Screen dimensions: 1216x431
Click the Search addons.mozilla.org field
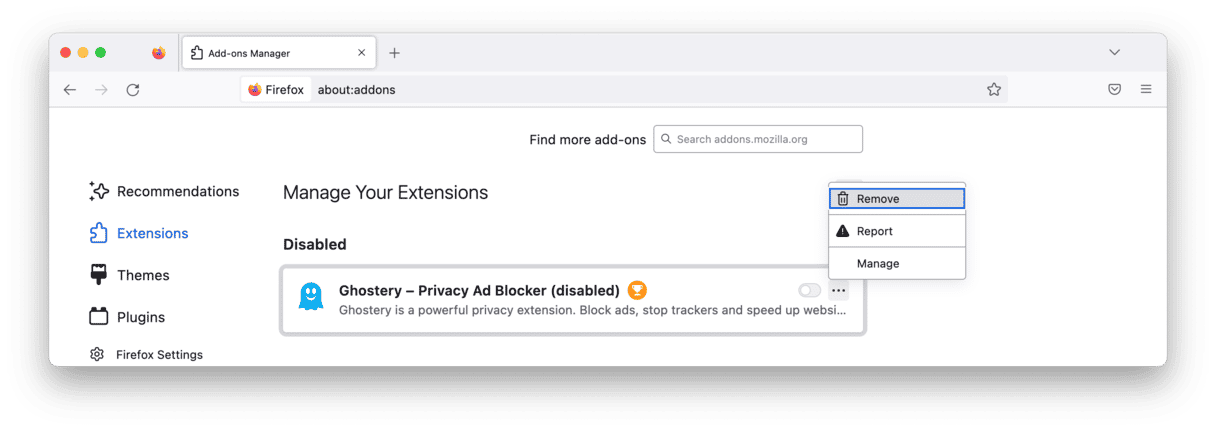pos(758,139)
